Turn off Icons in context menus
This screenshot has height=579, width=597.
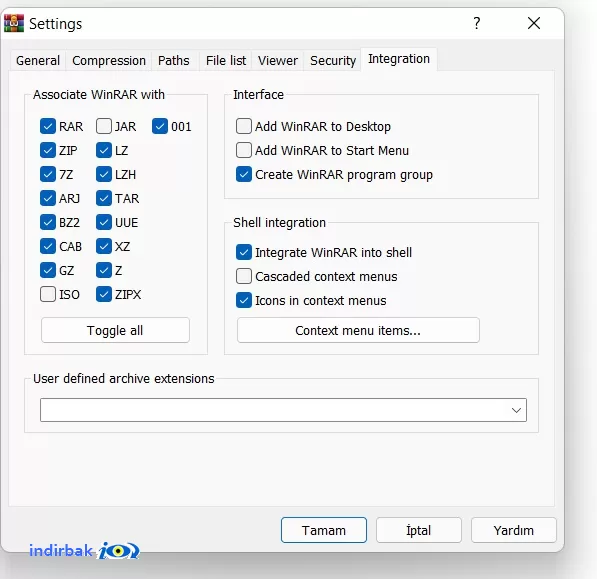(244, 300)
